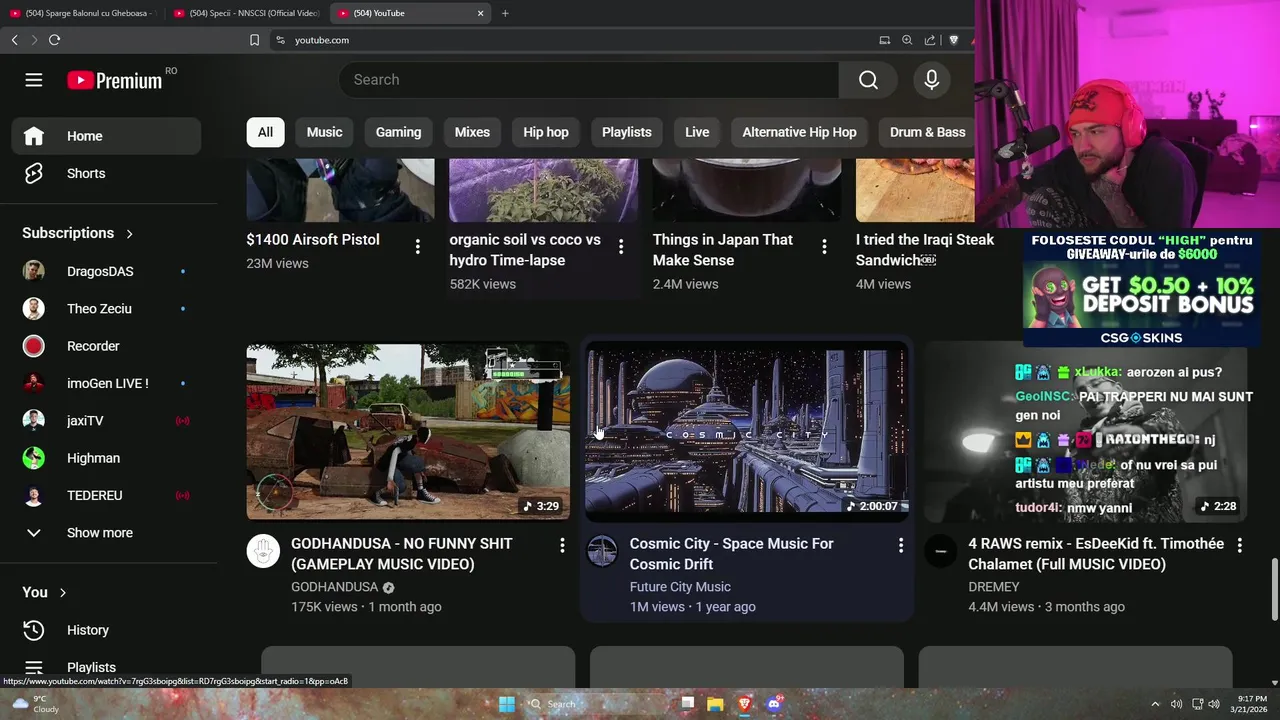Viewport: 1280px width, 720px height.
Task: Select the Playlists filter chip
Action: [x=627, y=132]
